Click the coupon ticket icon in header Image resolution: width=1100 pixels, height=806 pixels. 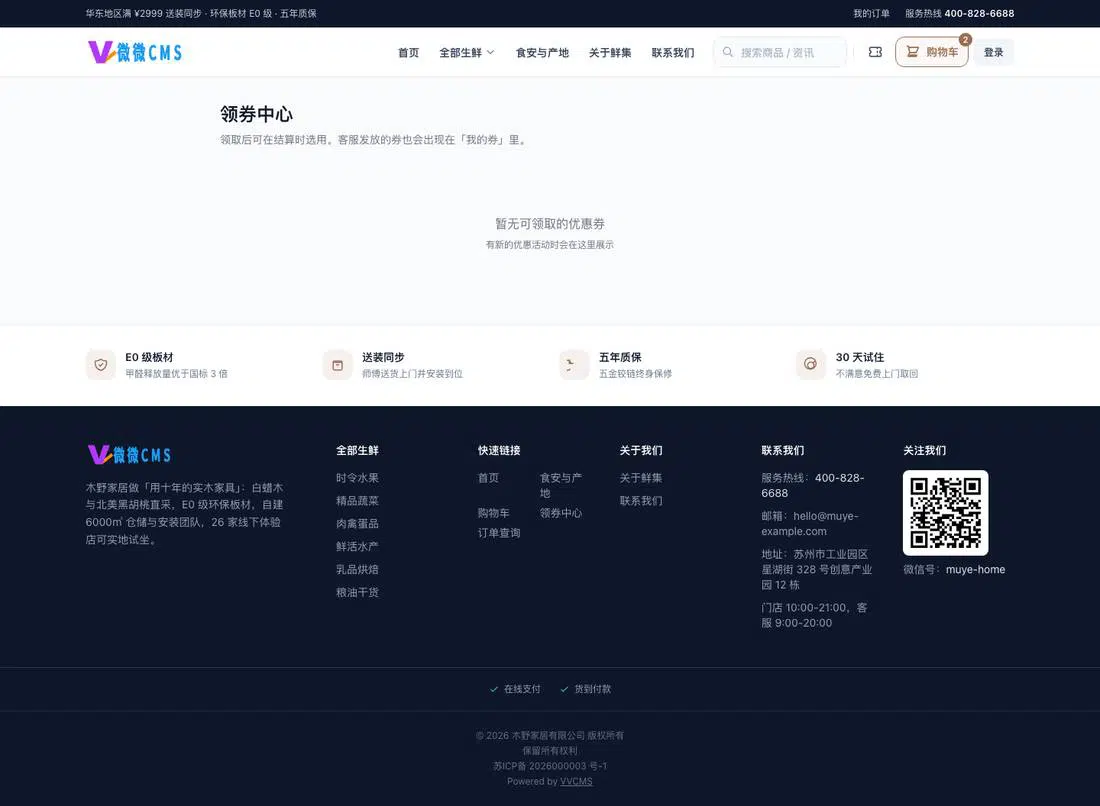pos(875,52)
